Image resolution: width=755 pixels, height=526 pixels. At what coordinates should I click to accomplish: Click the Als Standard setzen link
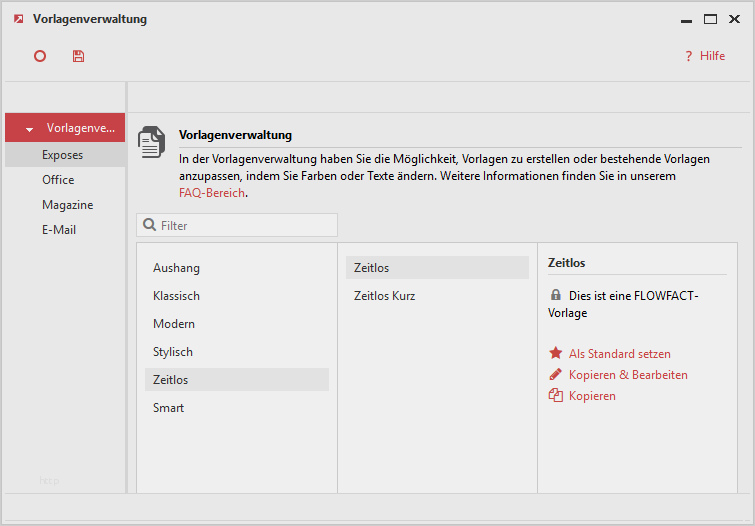tap(619, 354)
